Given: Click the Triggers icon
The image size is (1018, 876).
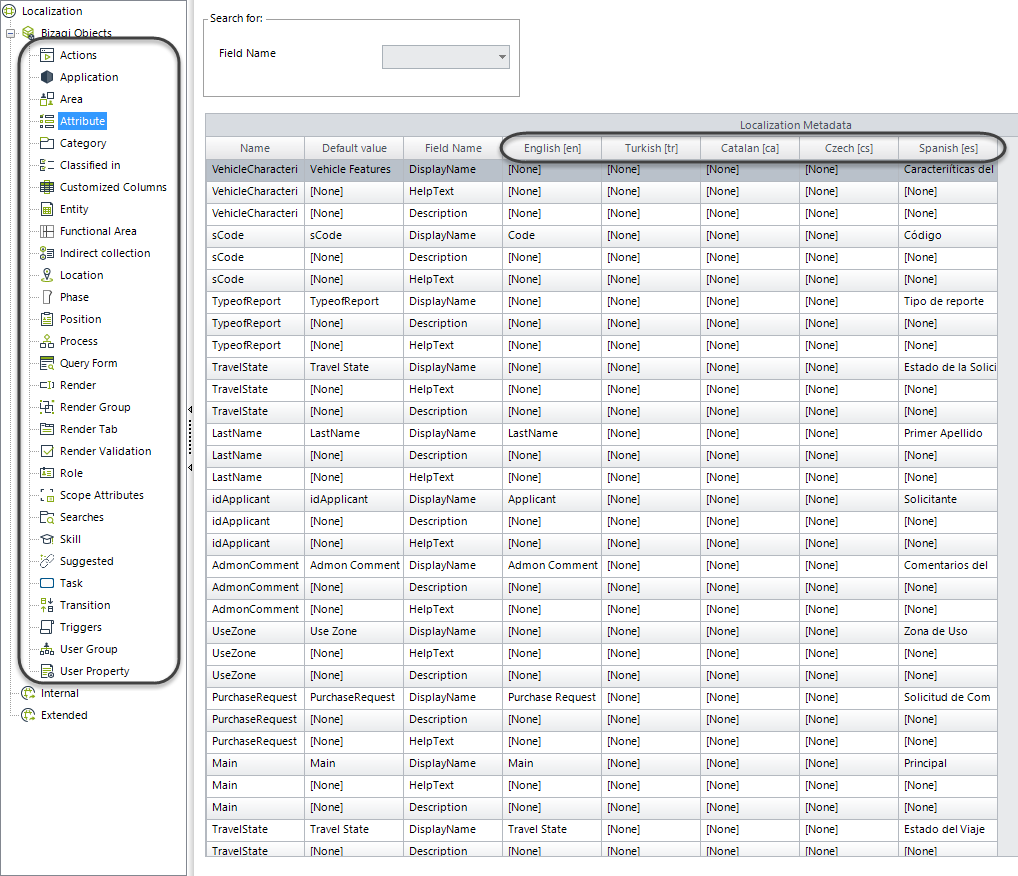Looking at the screenshot, I should 47,627.
